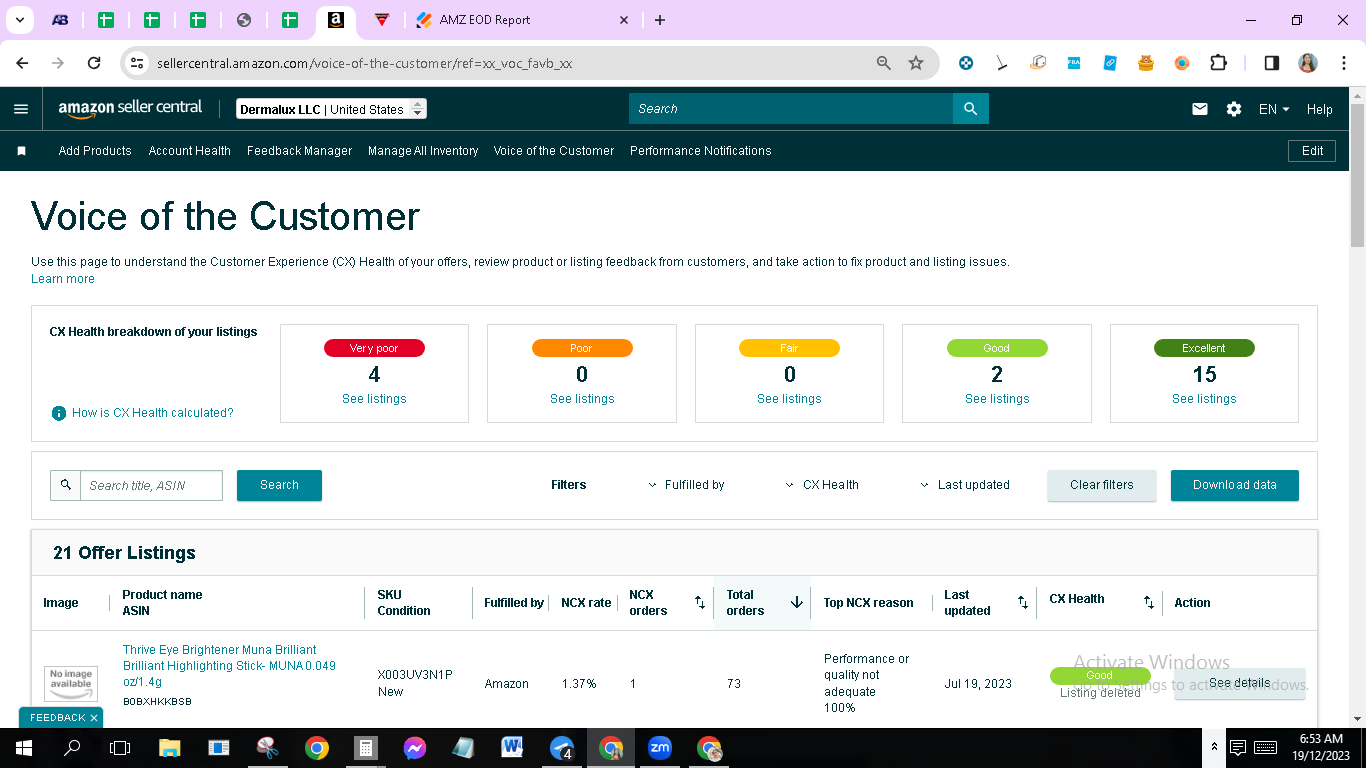Open the Windows Start menu
The height and width of the screenshot is (768, 1366).
point(23,748)
